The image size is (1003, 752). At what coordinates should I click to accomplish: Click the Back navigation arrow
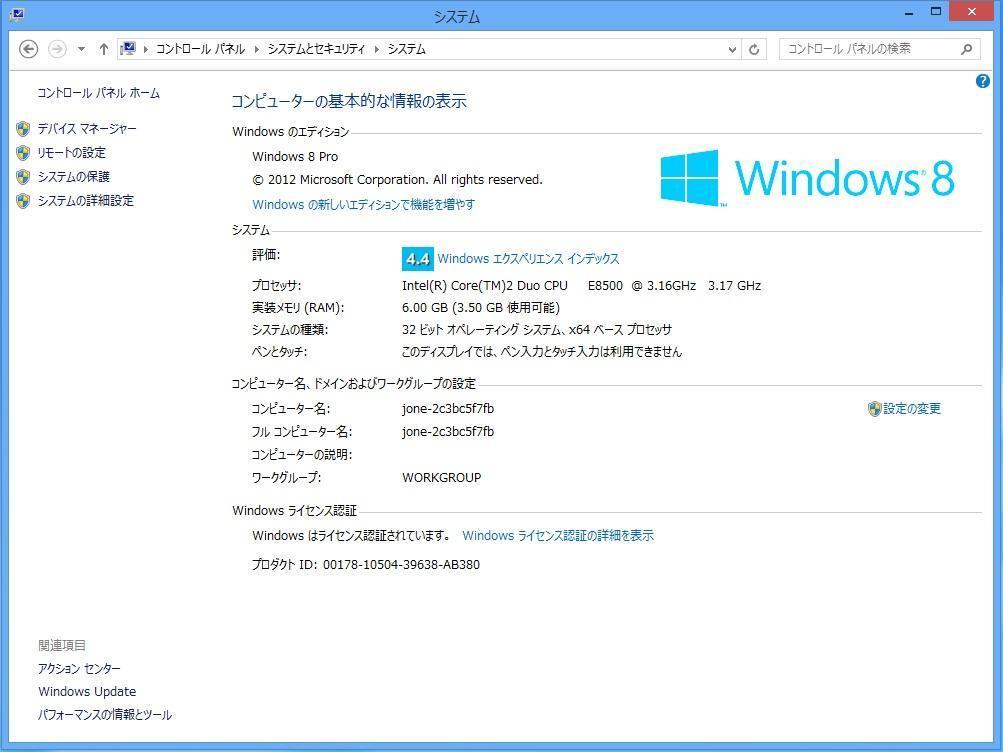pyautogui.click(x=28, y=49)
